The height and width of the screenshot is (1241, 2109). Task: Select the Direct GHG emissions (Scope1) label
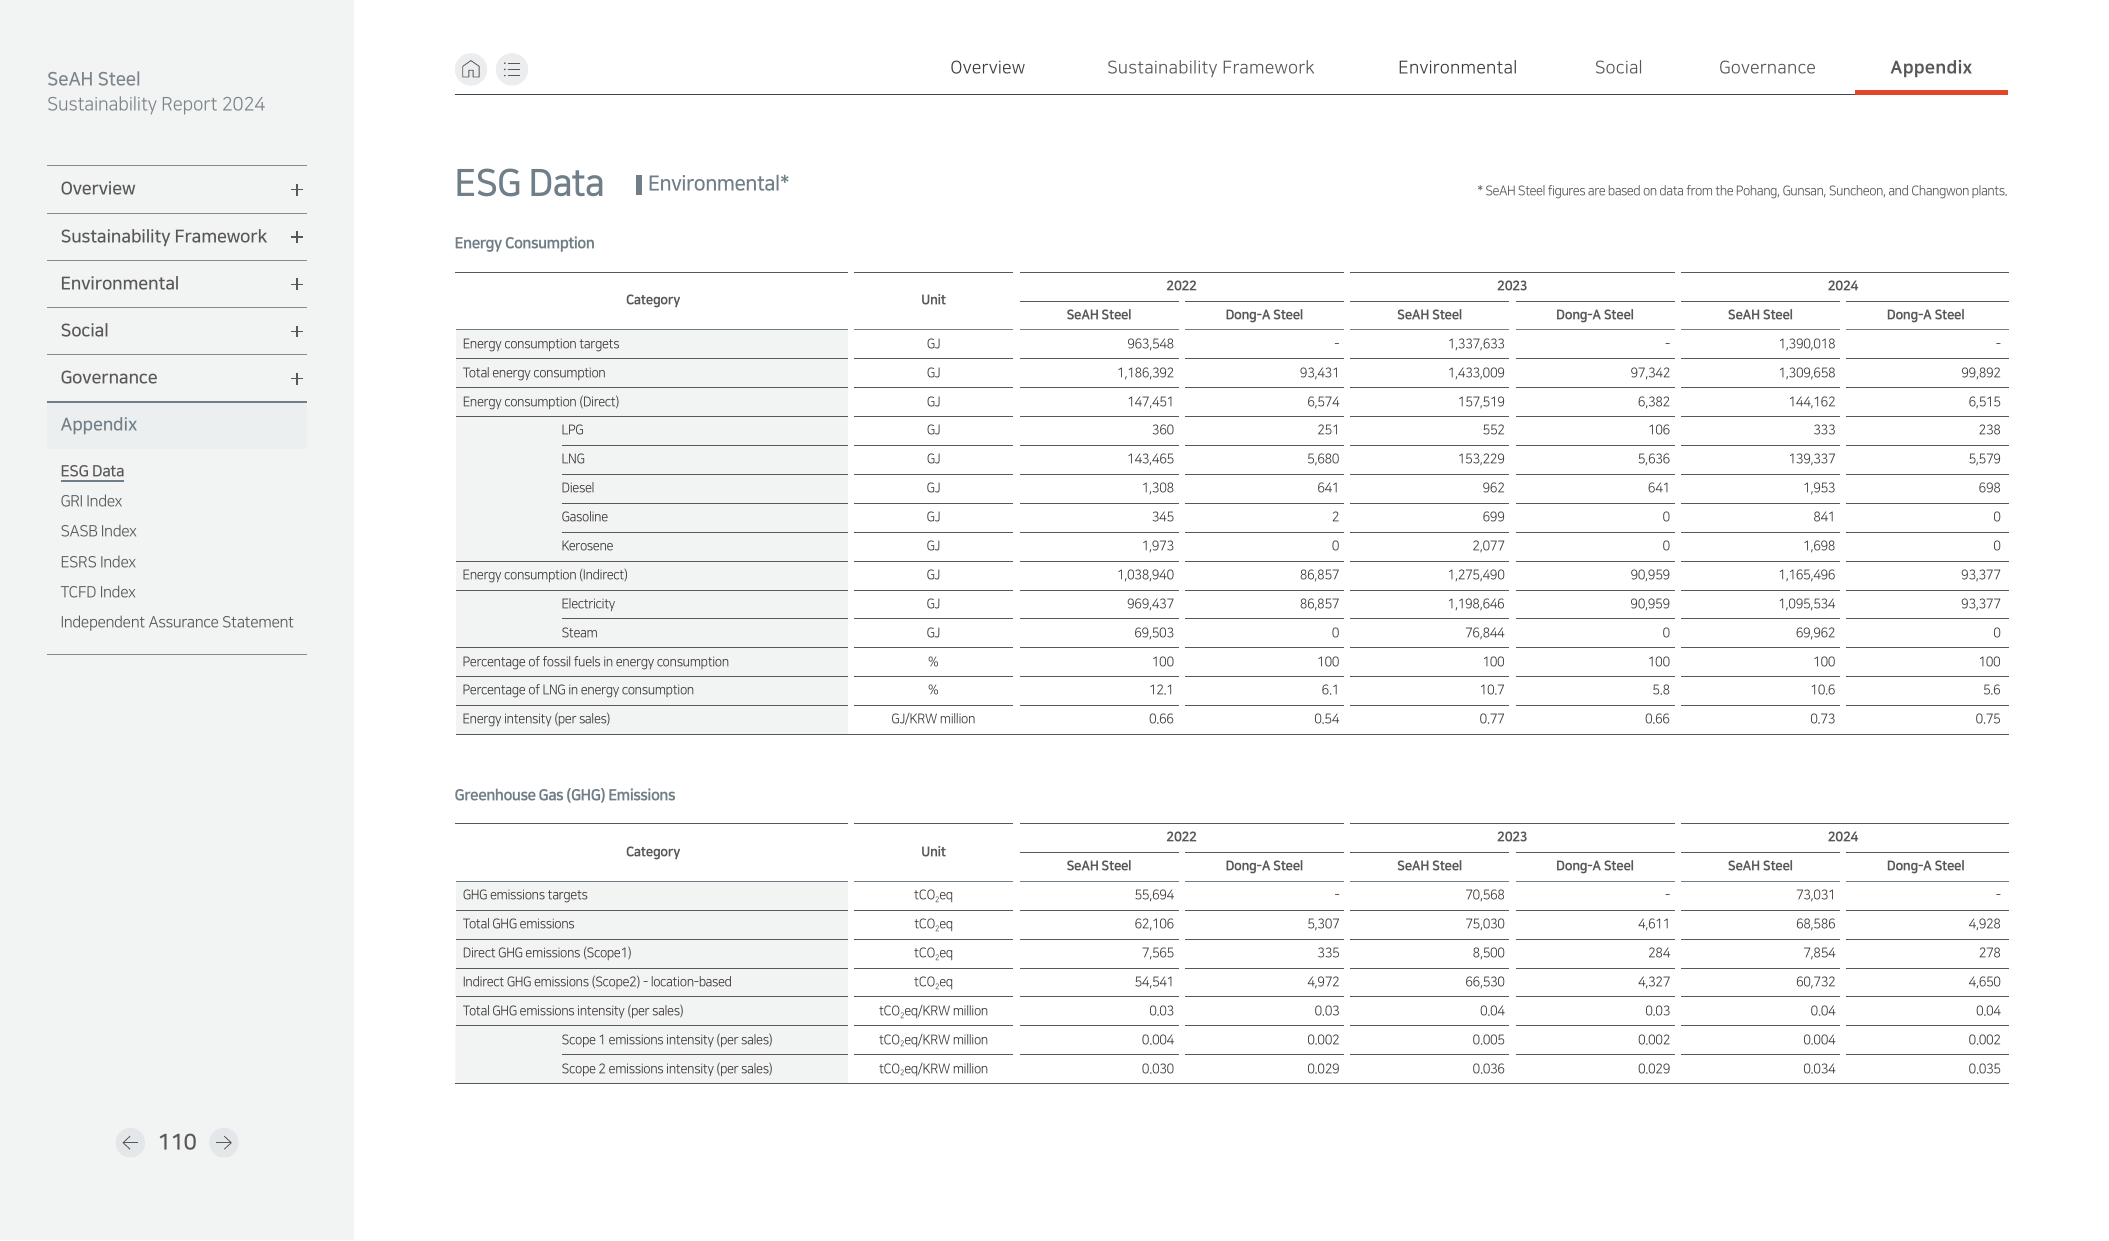[x=547, y=953]
